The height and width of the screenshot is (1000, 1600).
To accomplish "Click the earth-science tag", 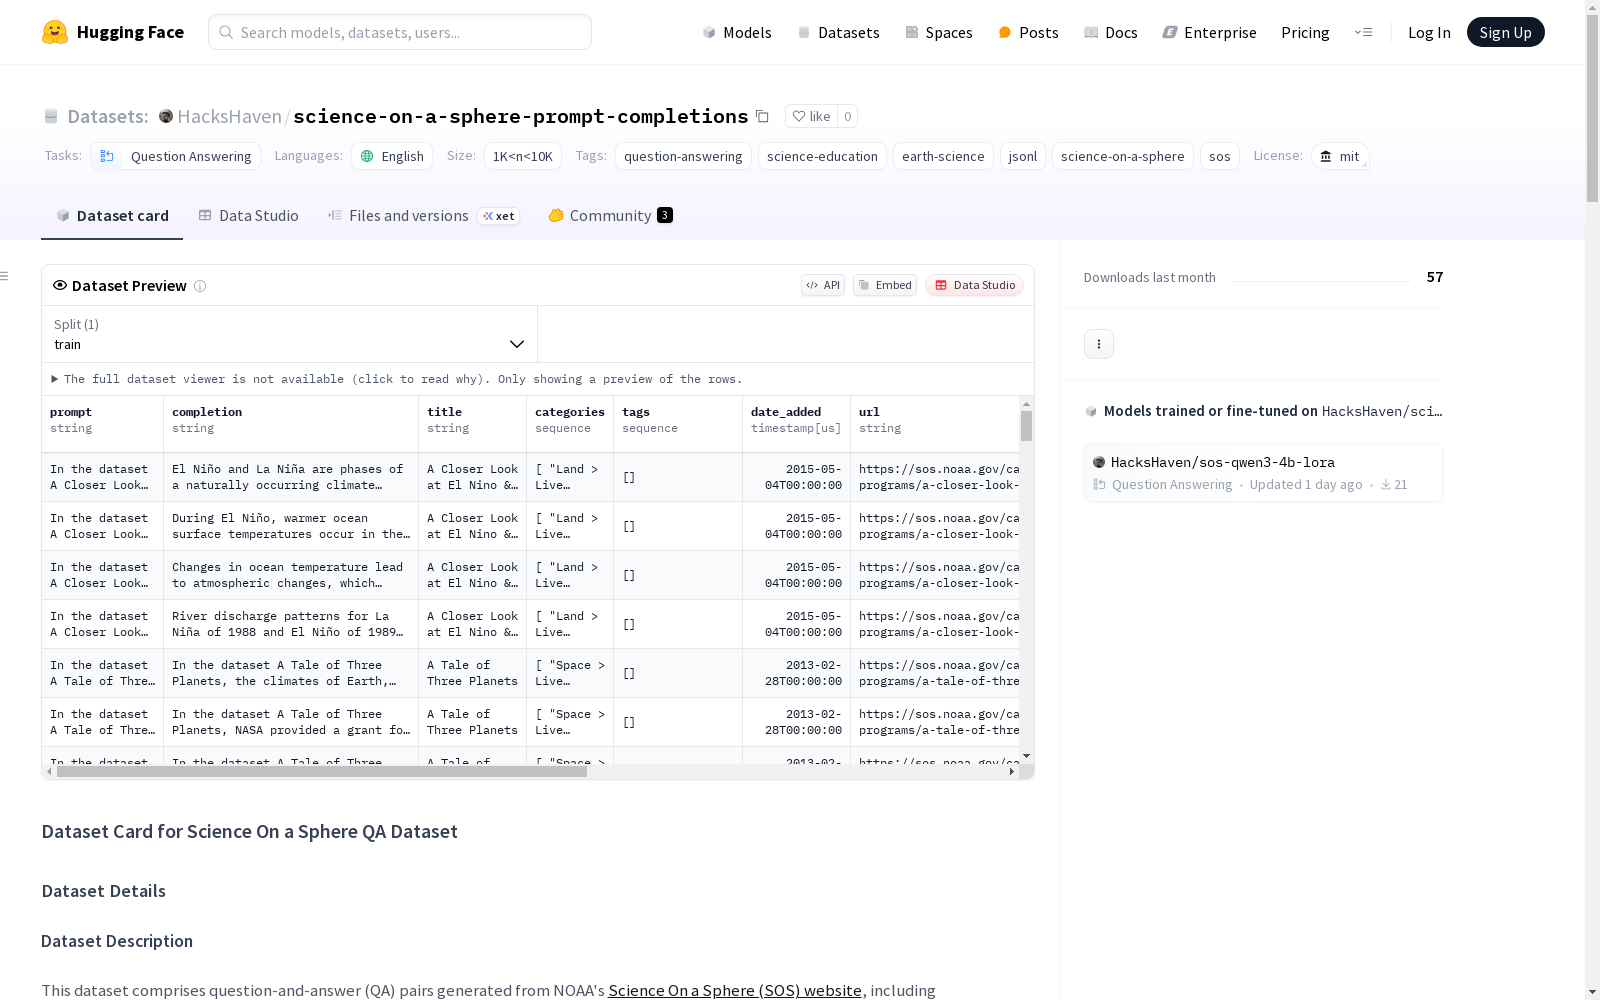I will point(943,156).
